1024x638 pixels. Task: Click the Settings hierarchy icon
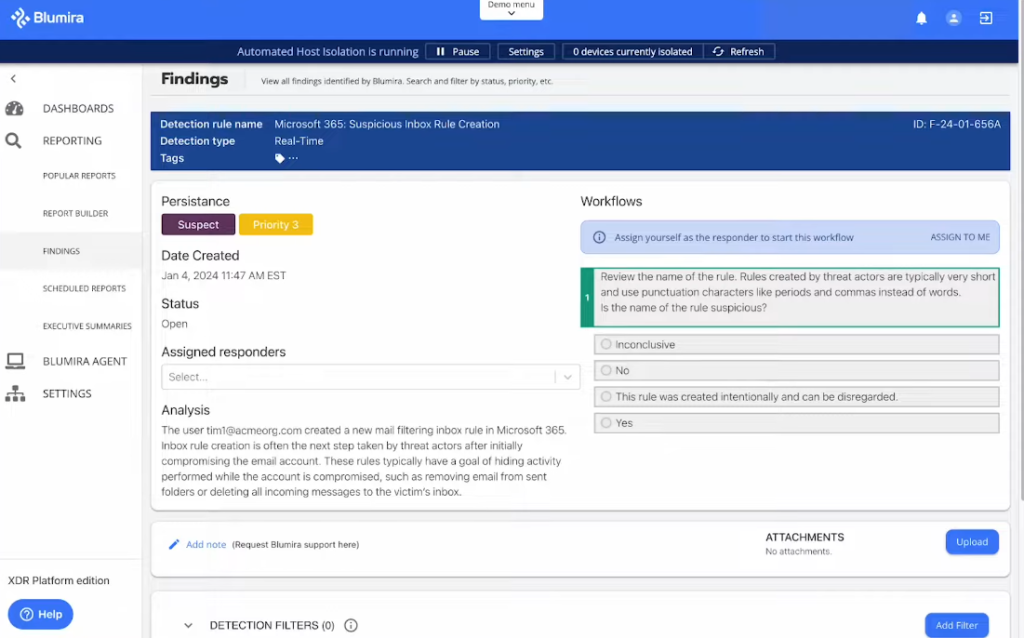(15, 393)
